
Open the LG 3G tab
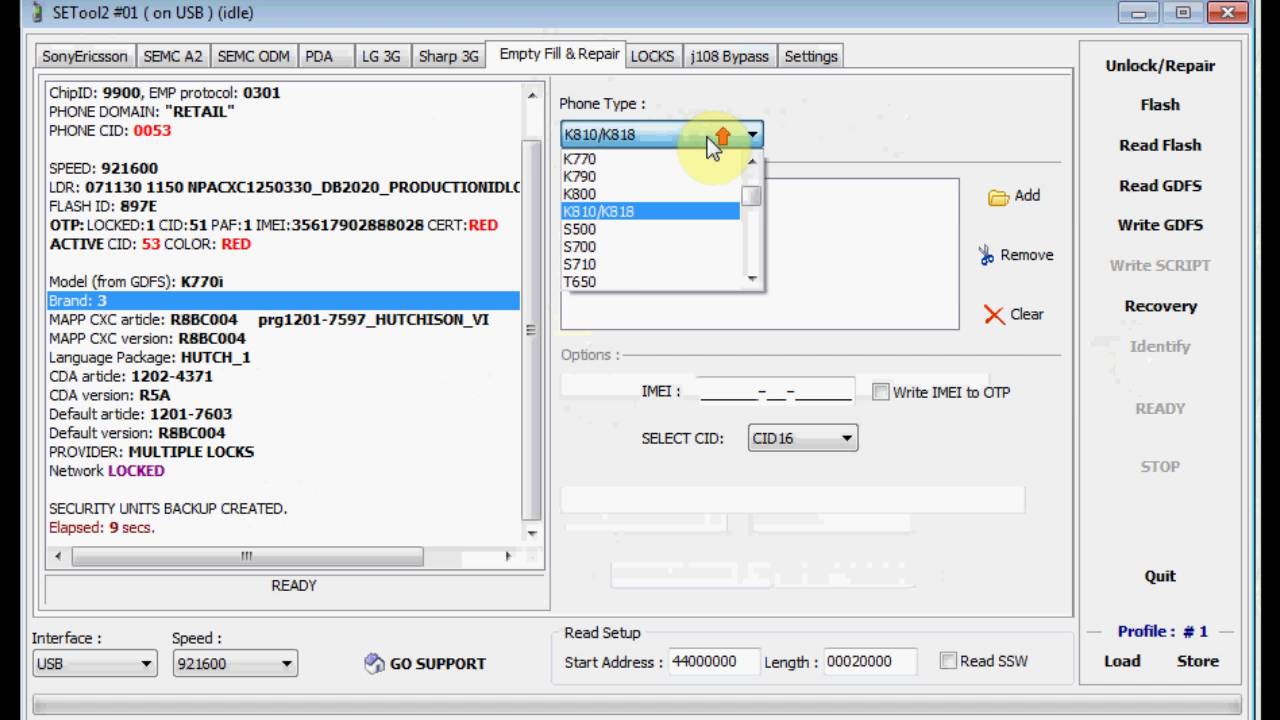click(383, 57)
